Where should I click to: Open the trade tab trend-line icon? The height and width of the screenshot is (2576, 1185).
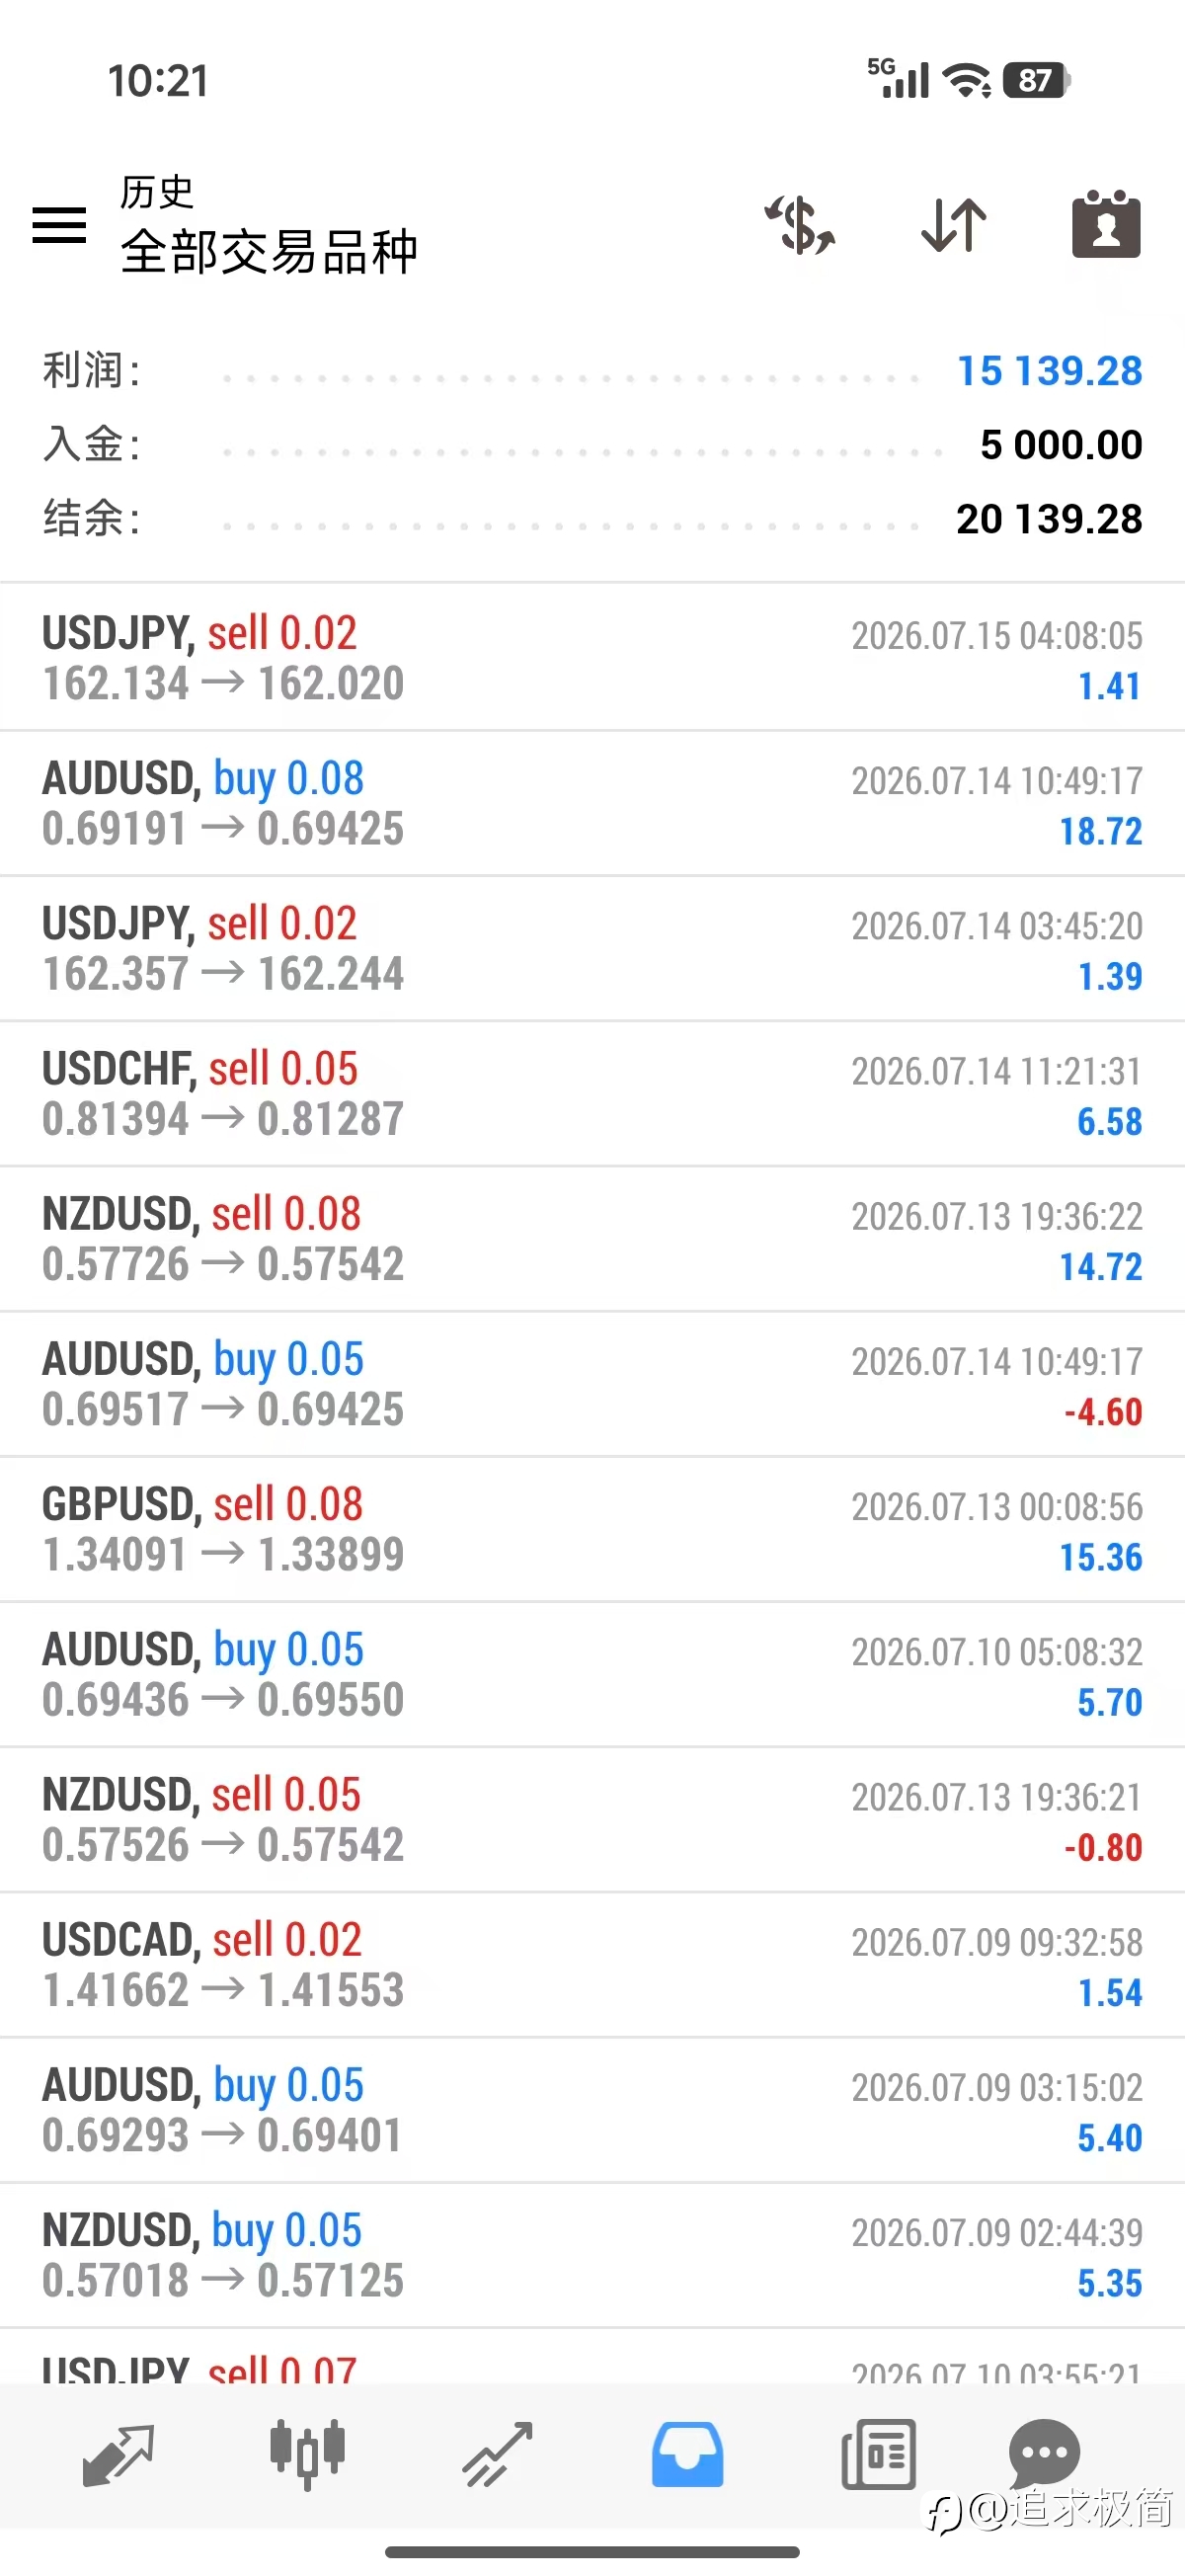pyautogui.click(x=497, y=2455)
